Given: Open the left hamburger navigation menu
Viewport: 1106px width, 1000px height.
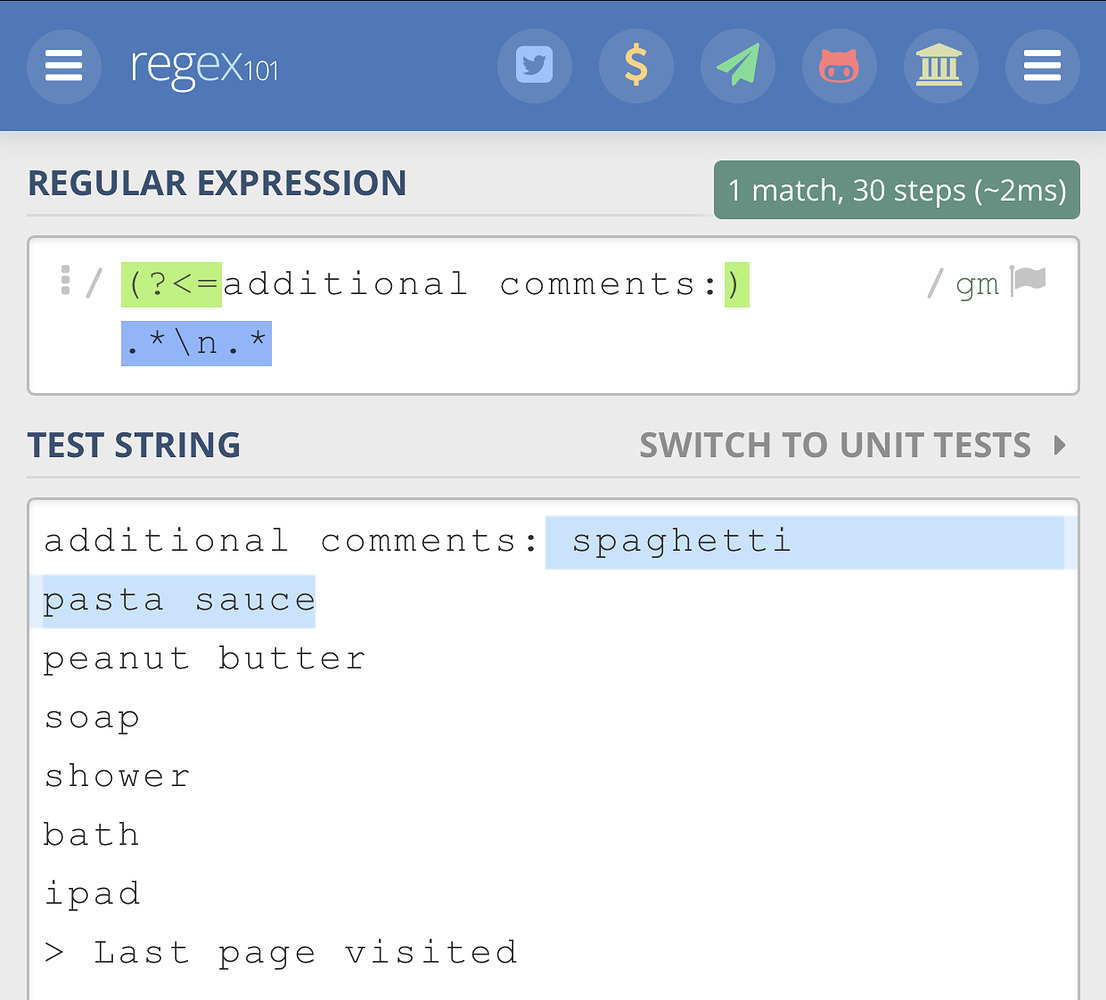Looking at the screenshot, I should [63, 66].
